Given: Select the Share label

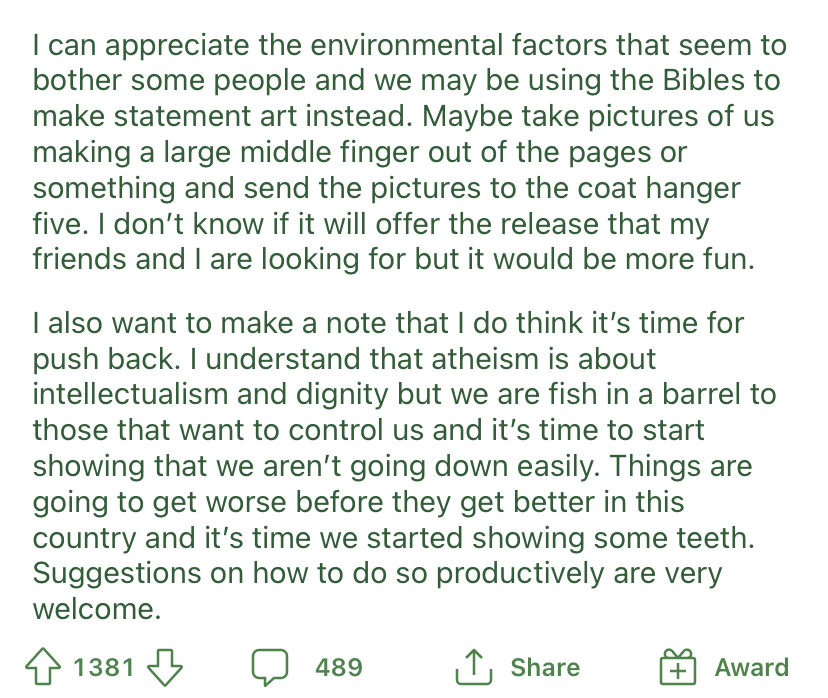Looking at the screenshot, I should pos(545,667).
